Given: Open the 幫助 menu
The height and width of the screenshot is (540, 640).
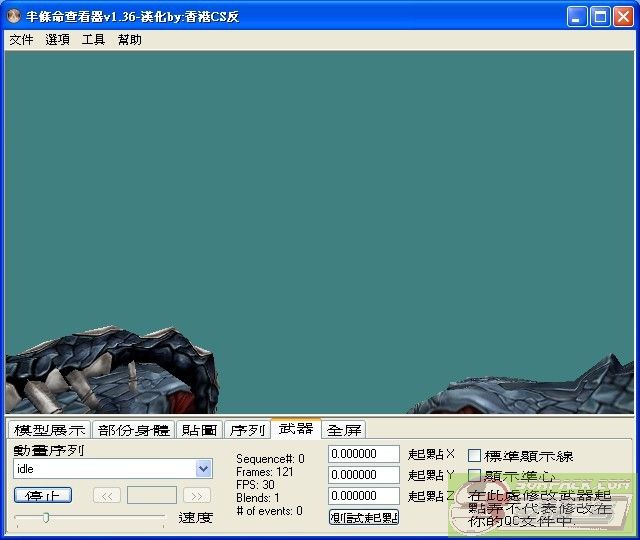Looking at the screenshot, I should click(129, 40).
